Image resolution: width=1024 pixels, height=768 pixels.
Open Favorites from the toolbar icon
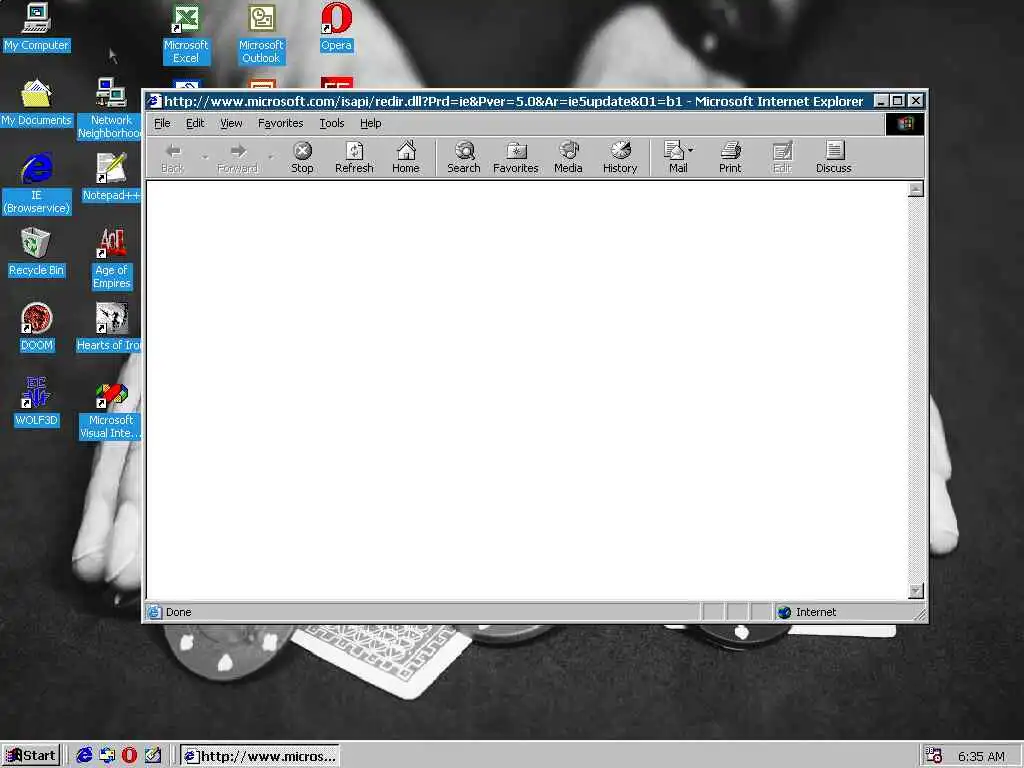click(516, 157)
